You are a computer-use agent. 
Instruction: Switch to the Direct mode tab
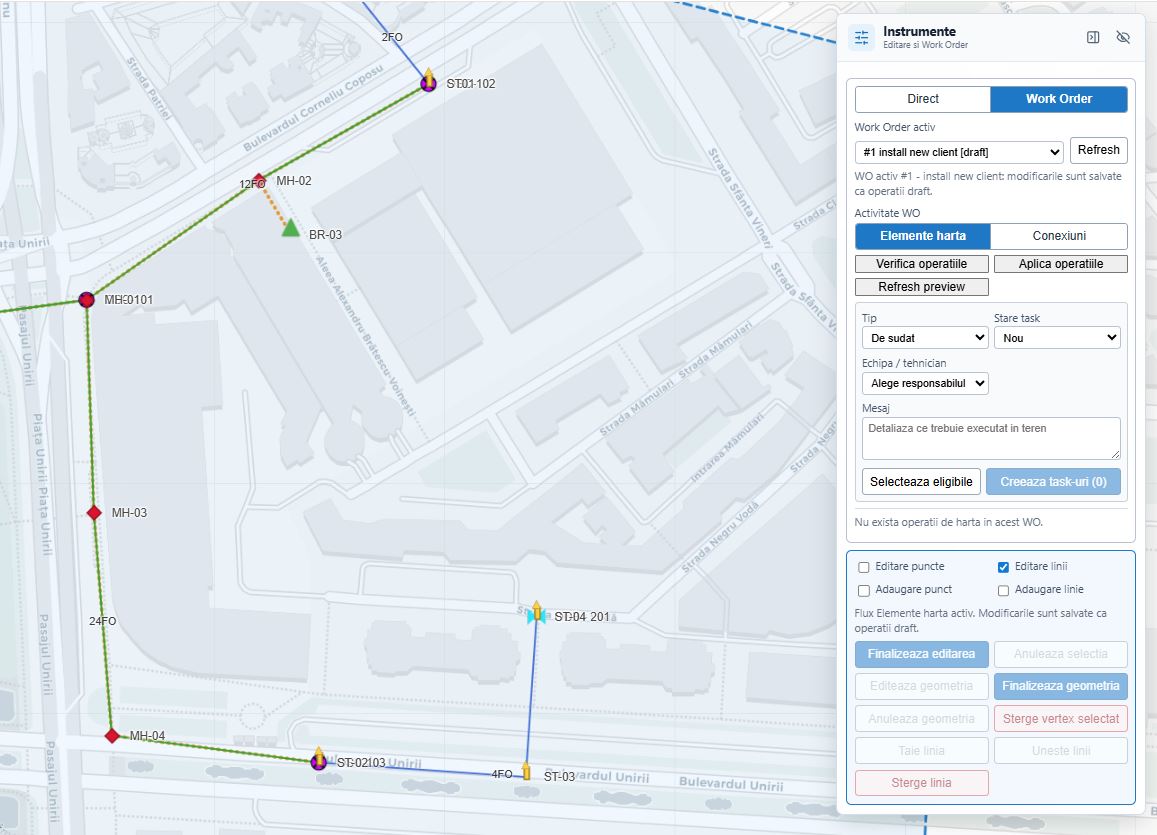[923, 99]
